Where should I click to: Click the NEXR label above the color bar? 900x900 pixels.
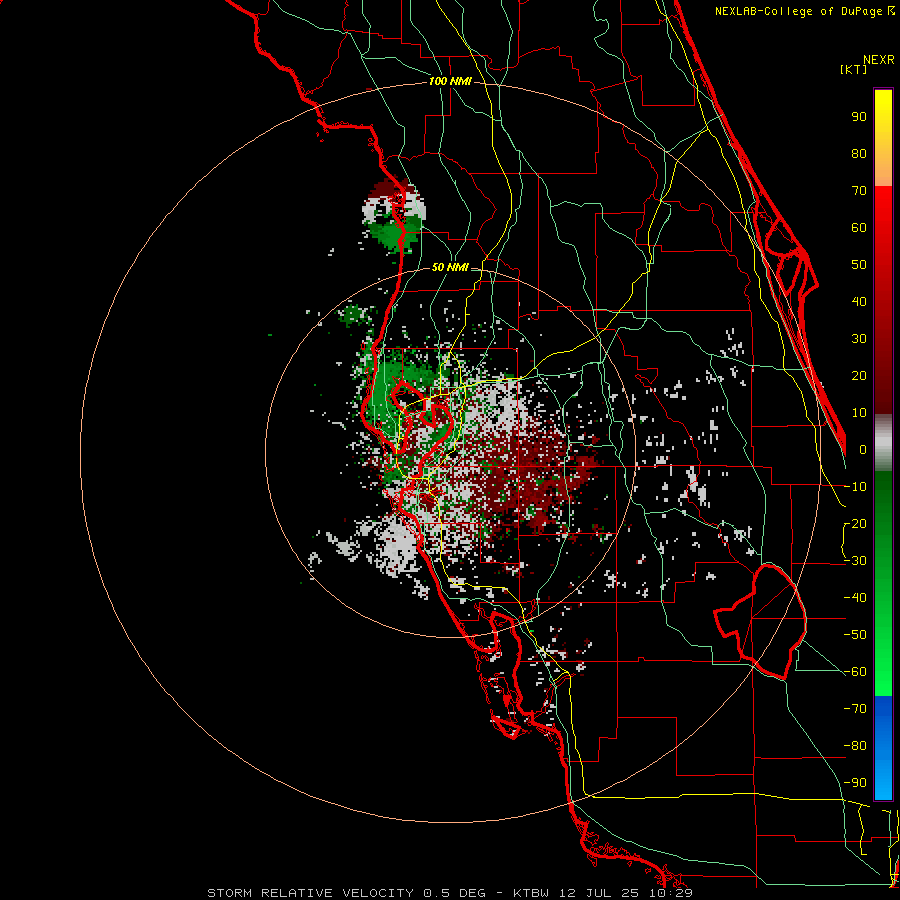pos(879,60)
